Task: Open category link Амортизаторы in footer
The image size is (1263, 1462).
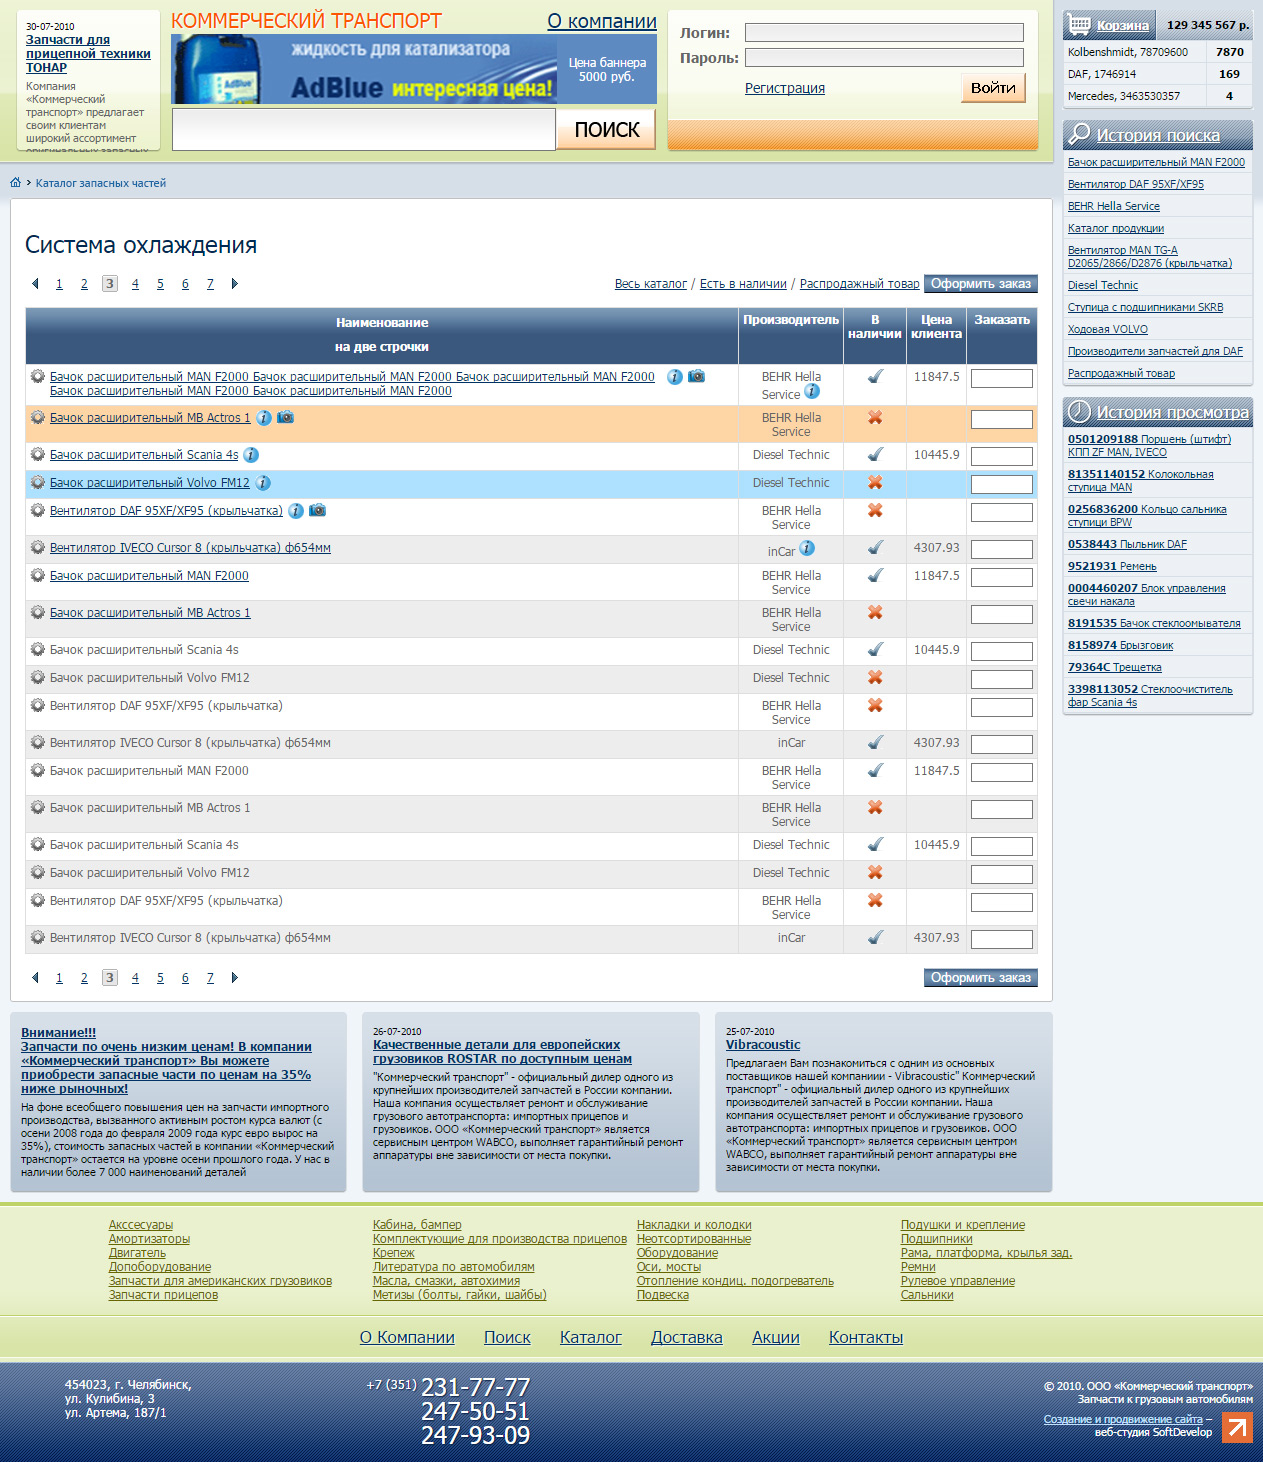Action: point(149,1239)
